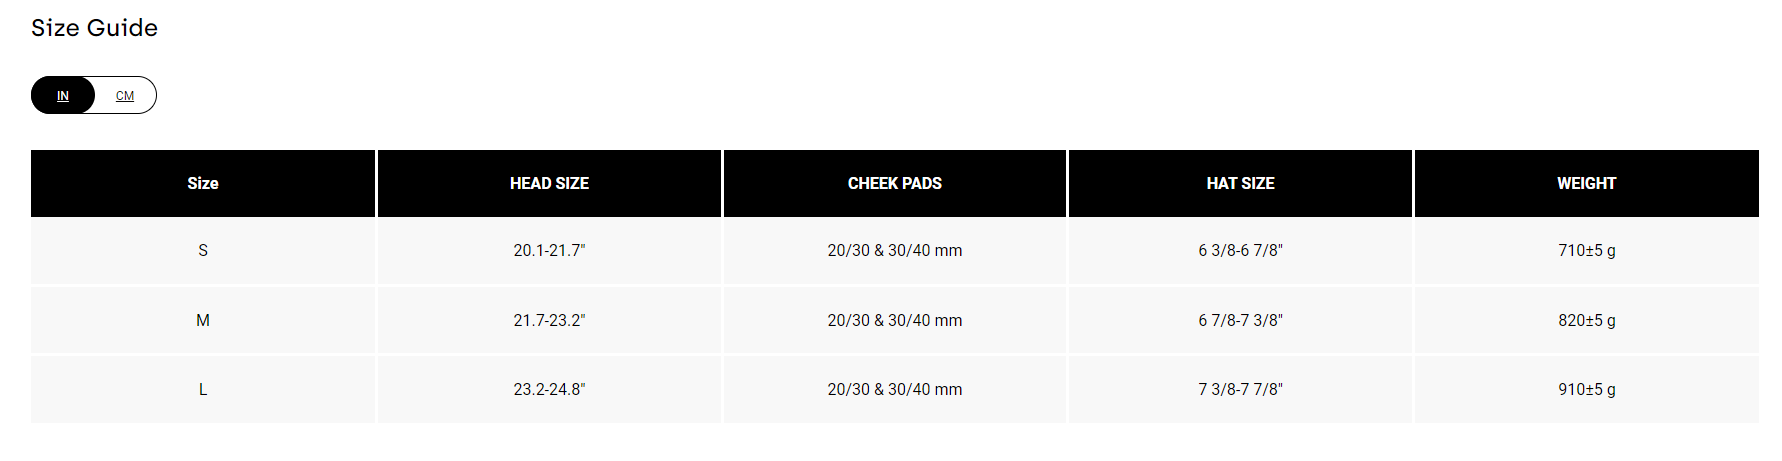Select the IN unit option
The width and height of the screenshot is (1782, 461).
pyautogui.click(x=63, y=96)
